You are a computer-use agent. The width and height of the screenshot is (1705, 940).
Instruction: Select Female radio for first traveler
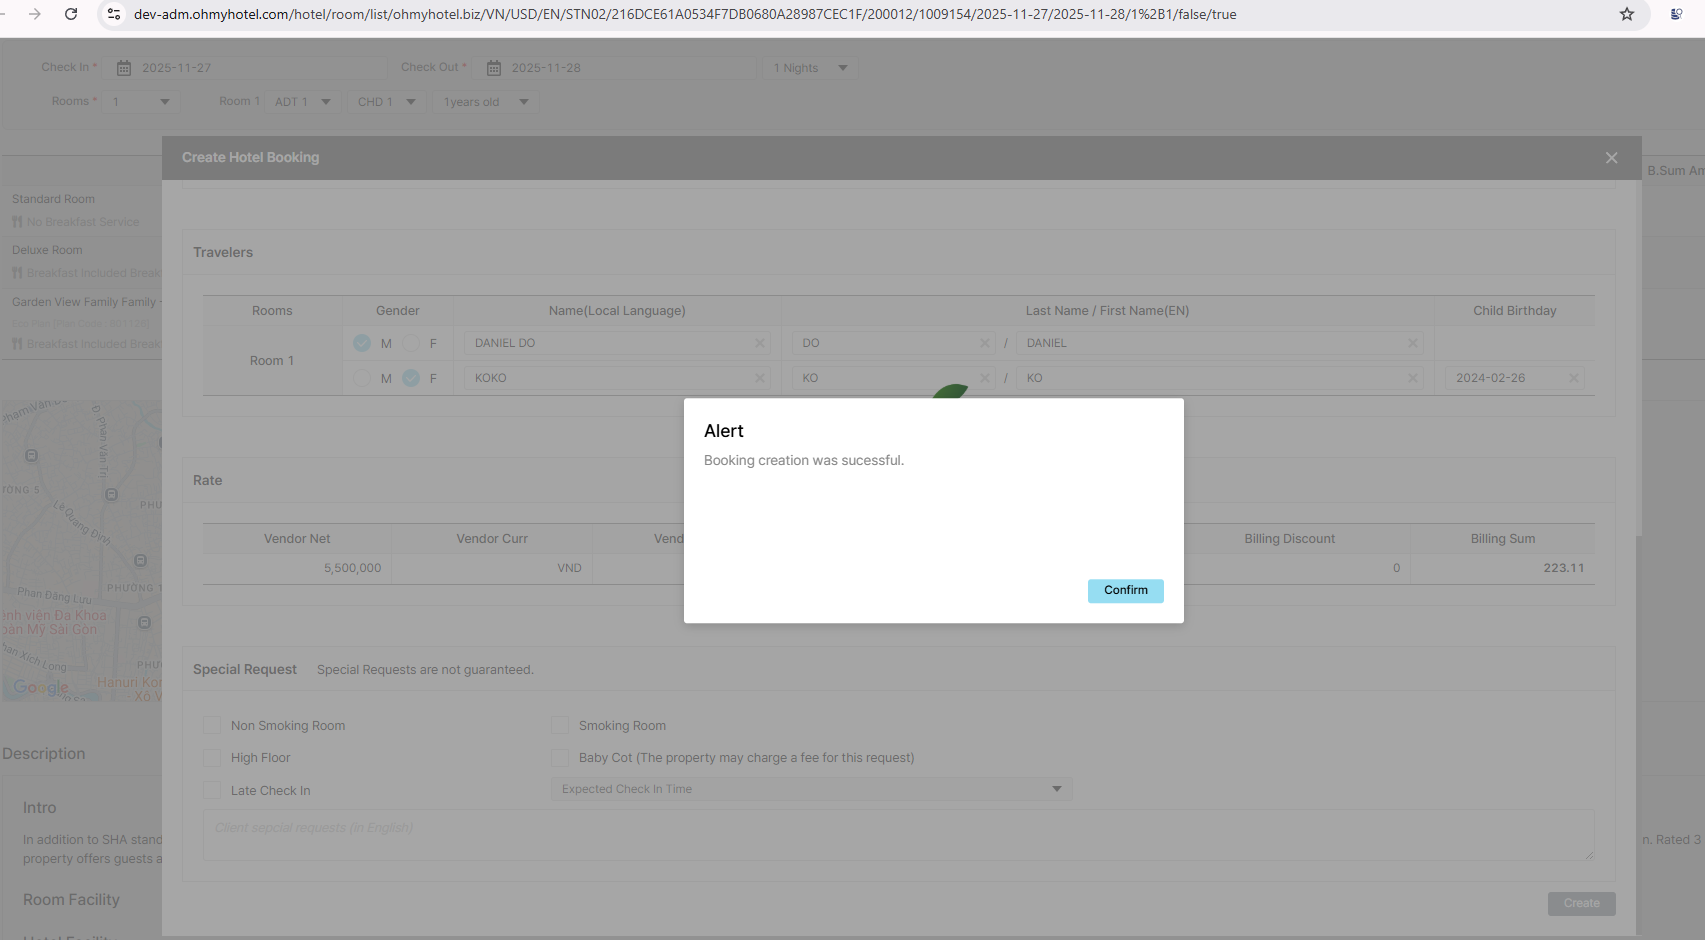(411, 343)
